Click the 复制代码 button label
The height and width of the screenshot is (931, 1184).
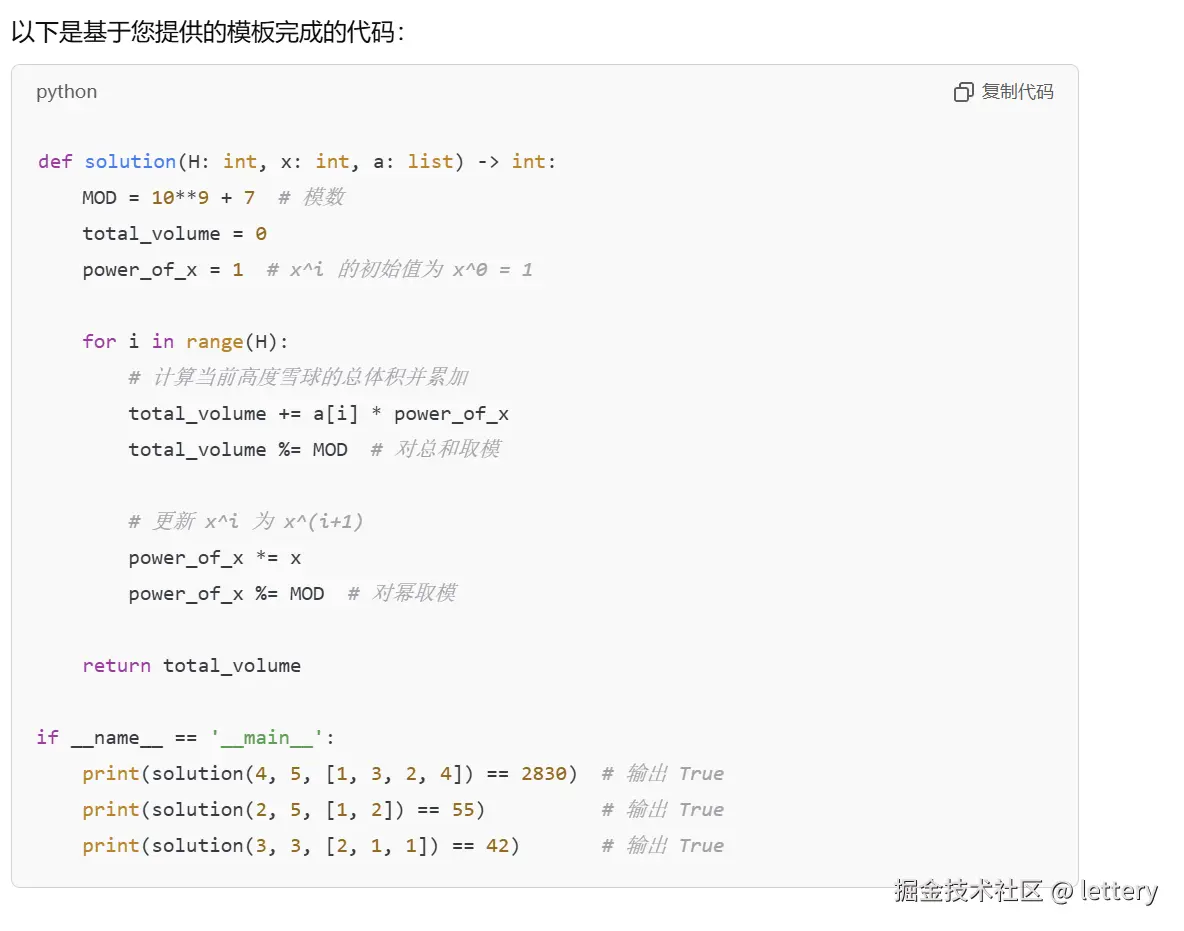point(1017,92)
